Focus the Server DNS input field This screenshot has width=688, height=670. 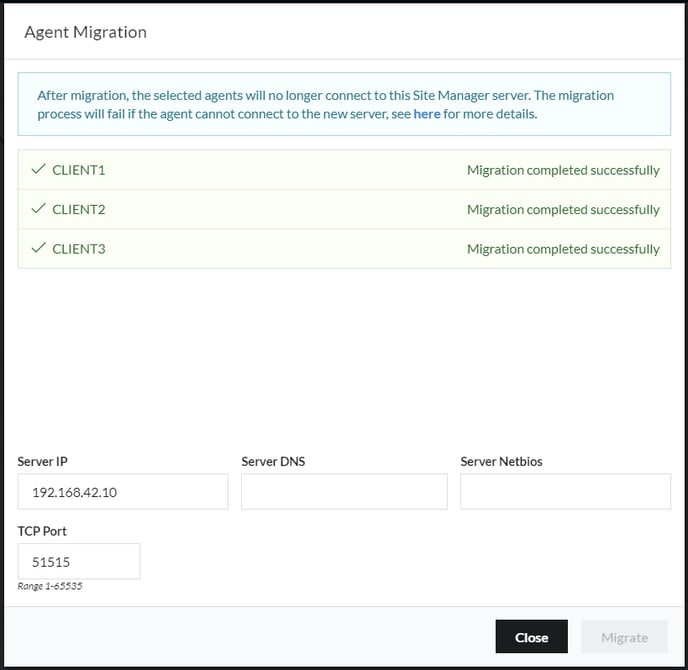(x=344, y=491)
